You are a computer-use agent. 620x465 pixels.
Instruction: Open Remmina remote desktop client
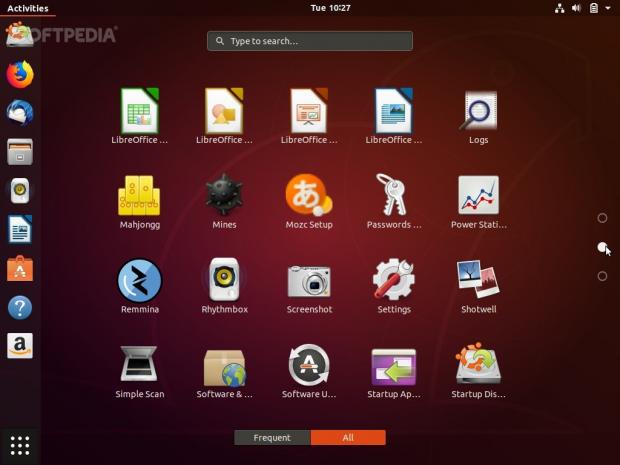click(139, 281)
